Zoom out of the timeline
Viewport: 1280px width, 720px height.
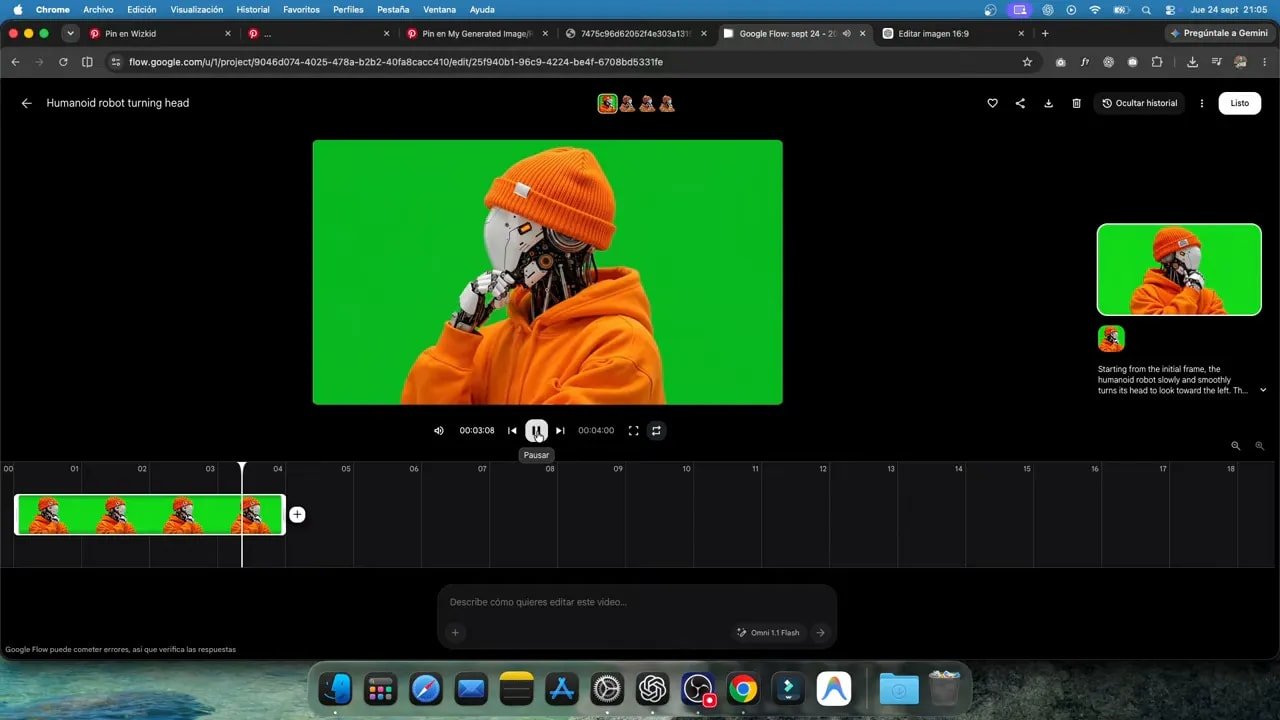1235,446
